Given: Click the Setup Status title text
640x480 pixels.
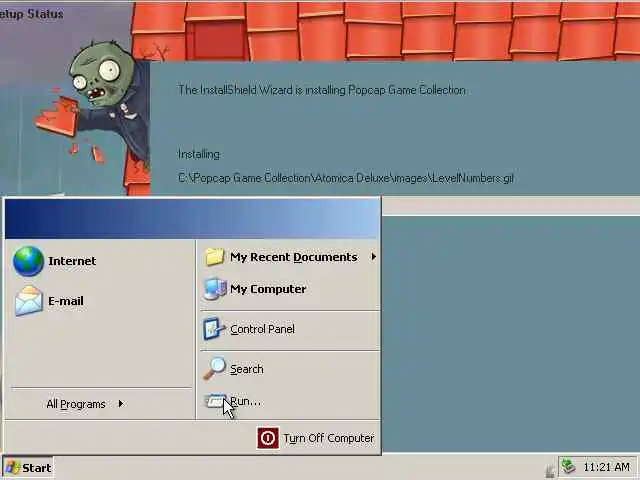Looking at the screenshot, I should click(x=31, y=14).
